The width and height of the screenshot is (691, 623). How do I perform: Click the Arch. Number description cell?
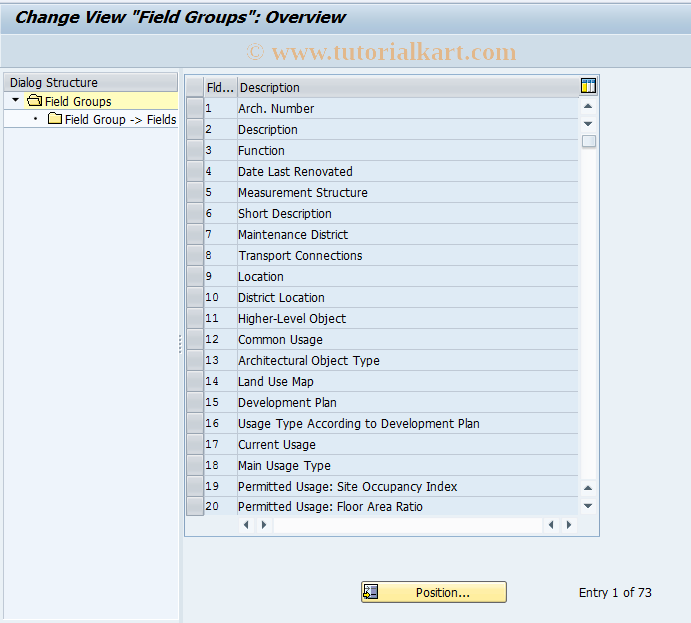point(408,108)
